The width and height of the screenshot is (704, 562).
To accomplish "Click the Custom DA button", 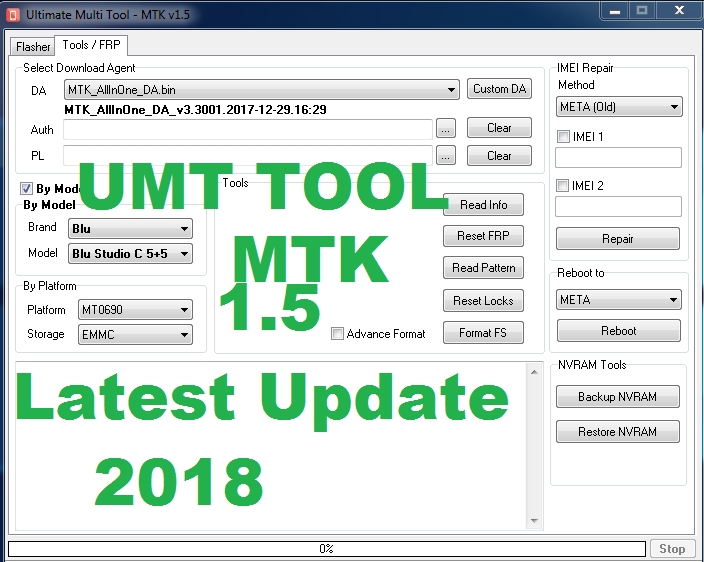I will click(499, 88).
